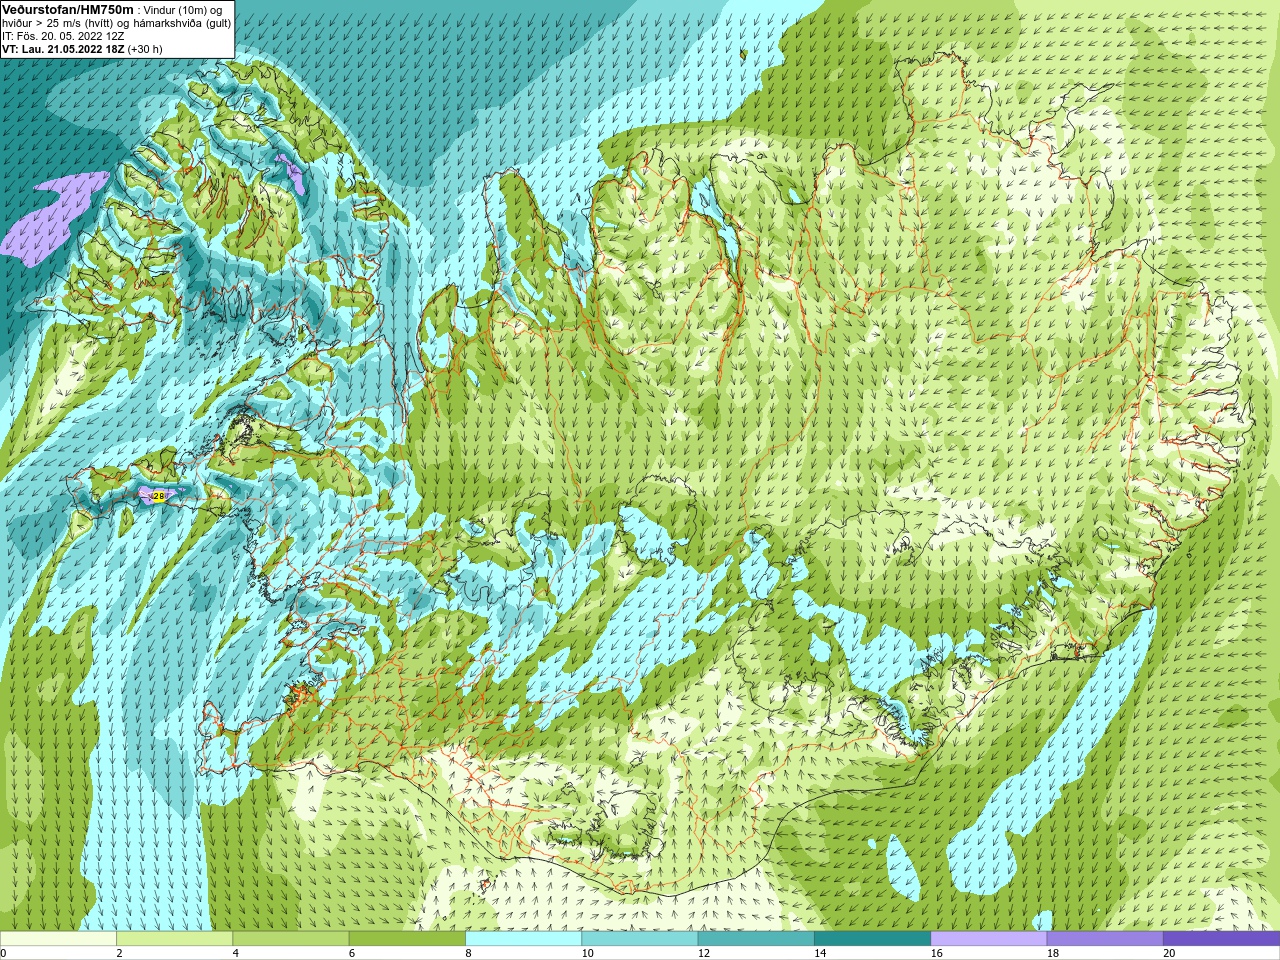Click the 10–12 m/s turquoise legend swatch
This screenshot has height=960, width=1280.
(639, 939)
